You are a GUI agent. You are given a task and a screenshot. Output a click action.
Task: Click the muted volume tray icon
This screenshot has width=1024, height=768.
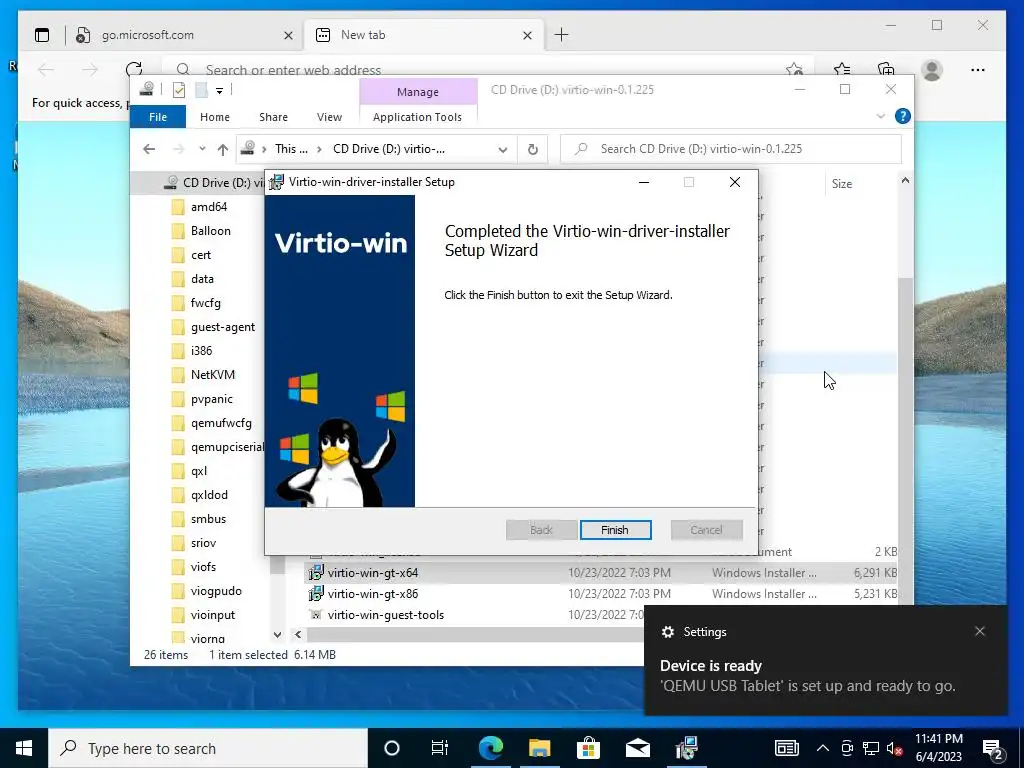tap(895, 748)
